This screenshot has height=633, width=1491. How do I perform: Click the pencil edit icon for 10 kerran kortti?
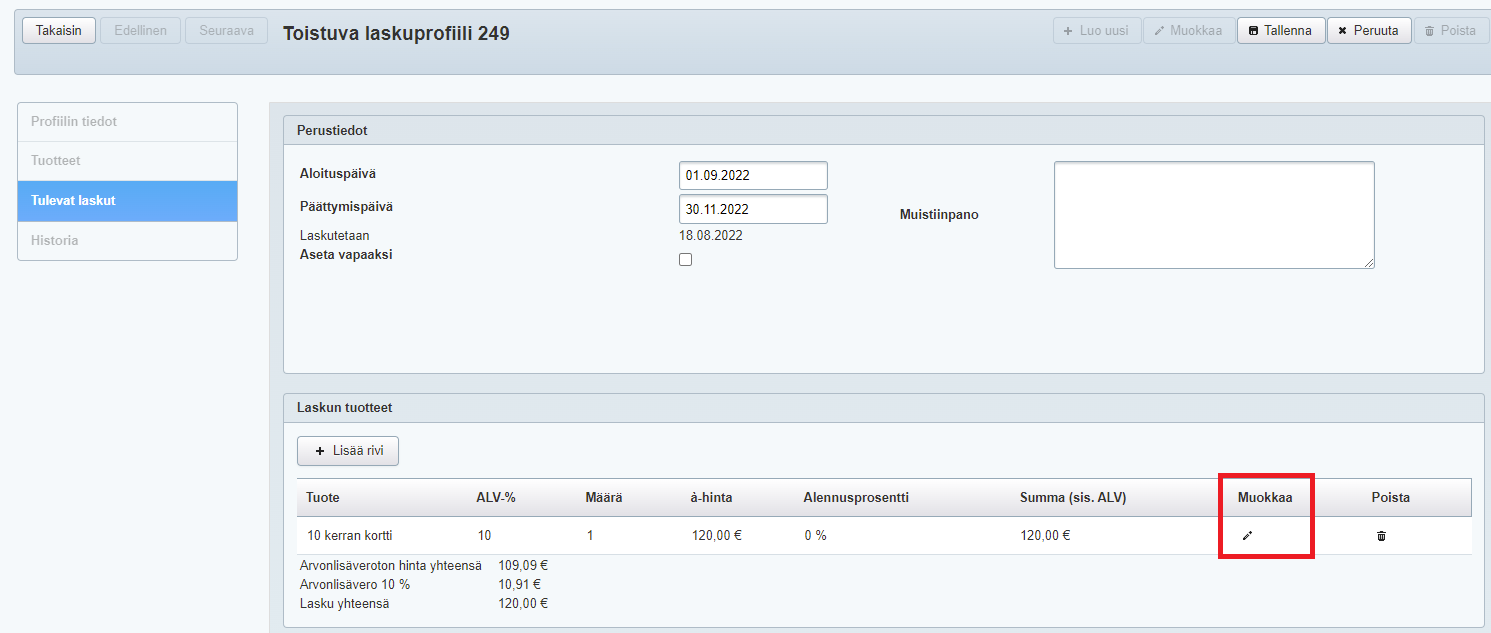(1247, 536)
